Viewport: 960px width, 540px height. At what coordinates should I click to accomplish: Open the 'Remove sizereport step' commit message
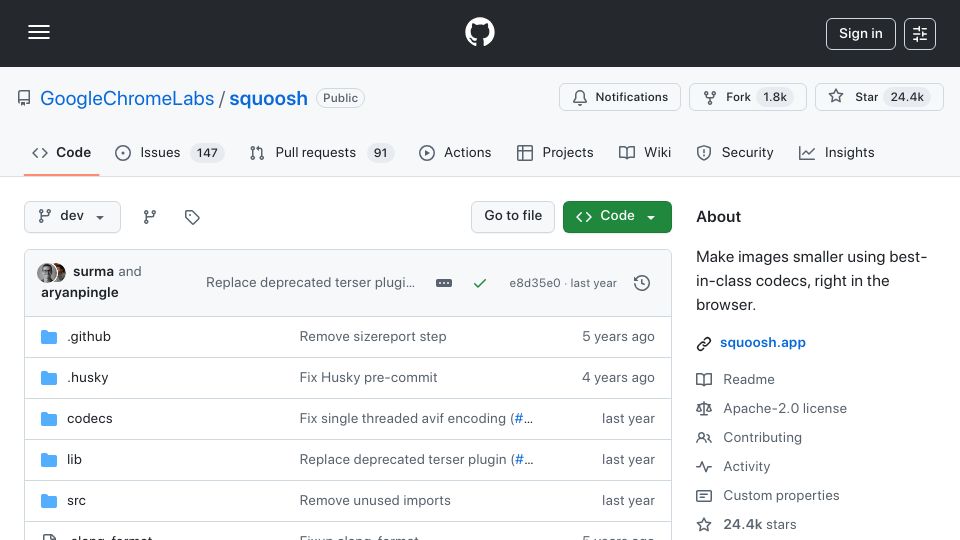coord(373,336)
